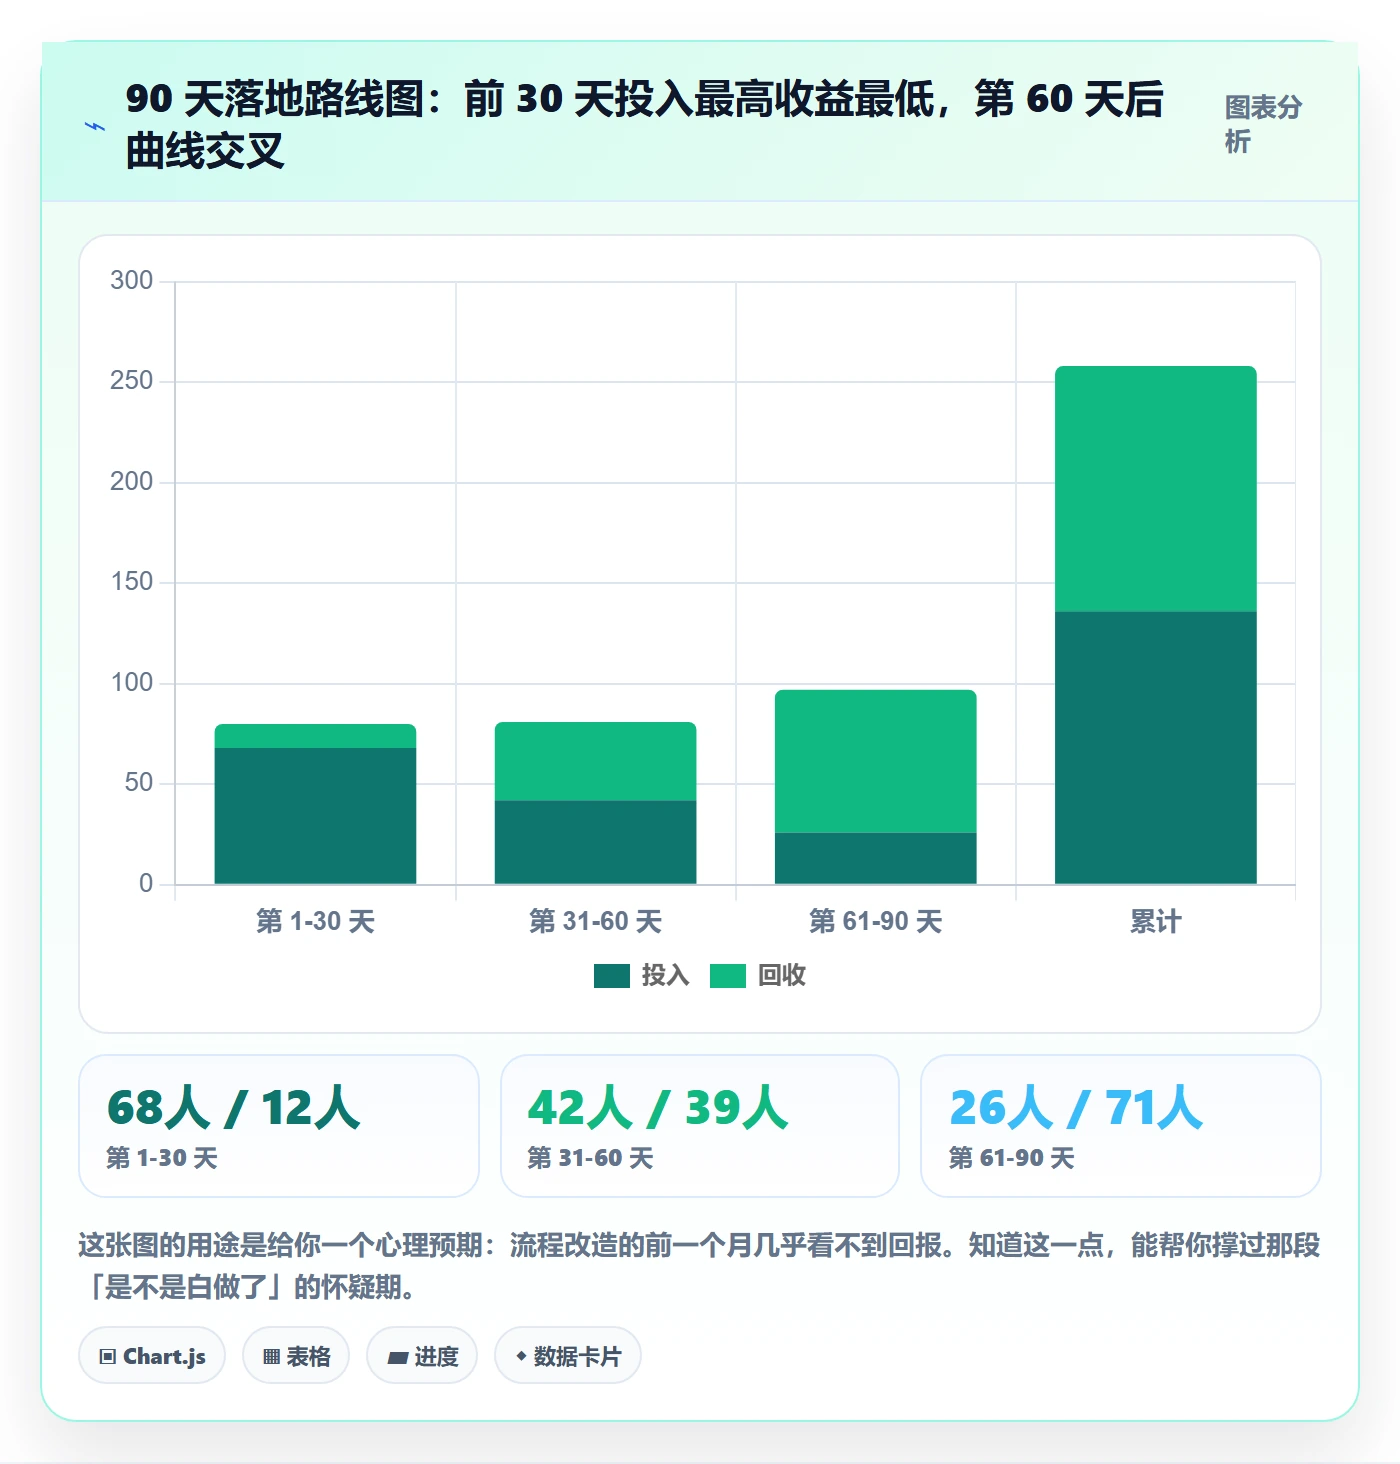The image size is (1400, 1464).
Task: Click the 第 61-90 天 x-axis label under the chart
Action: (x=875, y=921)
